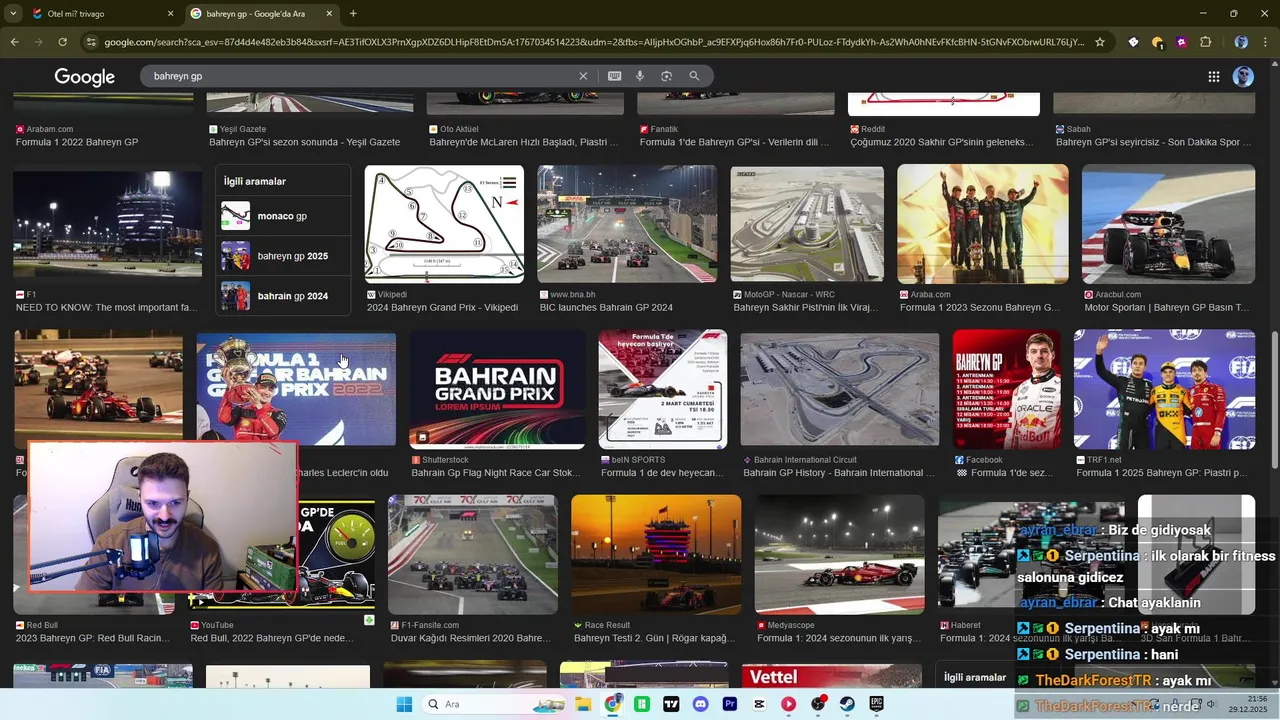Viewport: 1280px width, 720px height.
Task: Open Discord from the taskbar
Action: (700, 704)
